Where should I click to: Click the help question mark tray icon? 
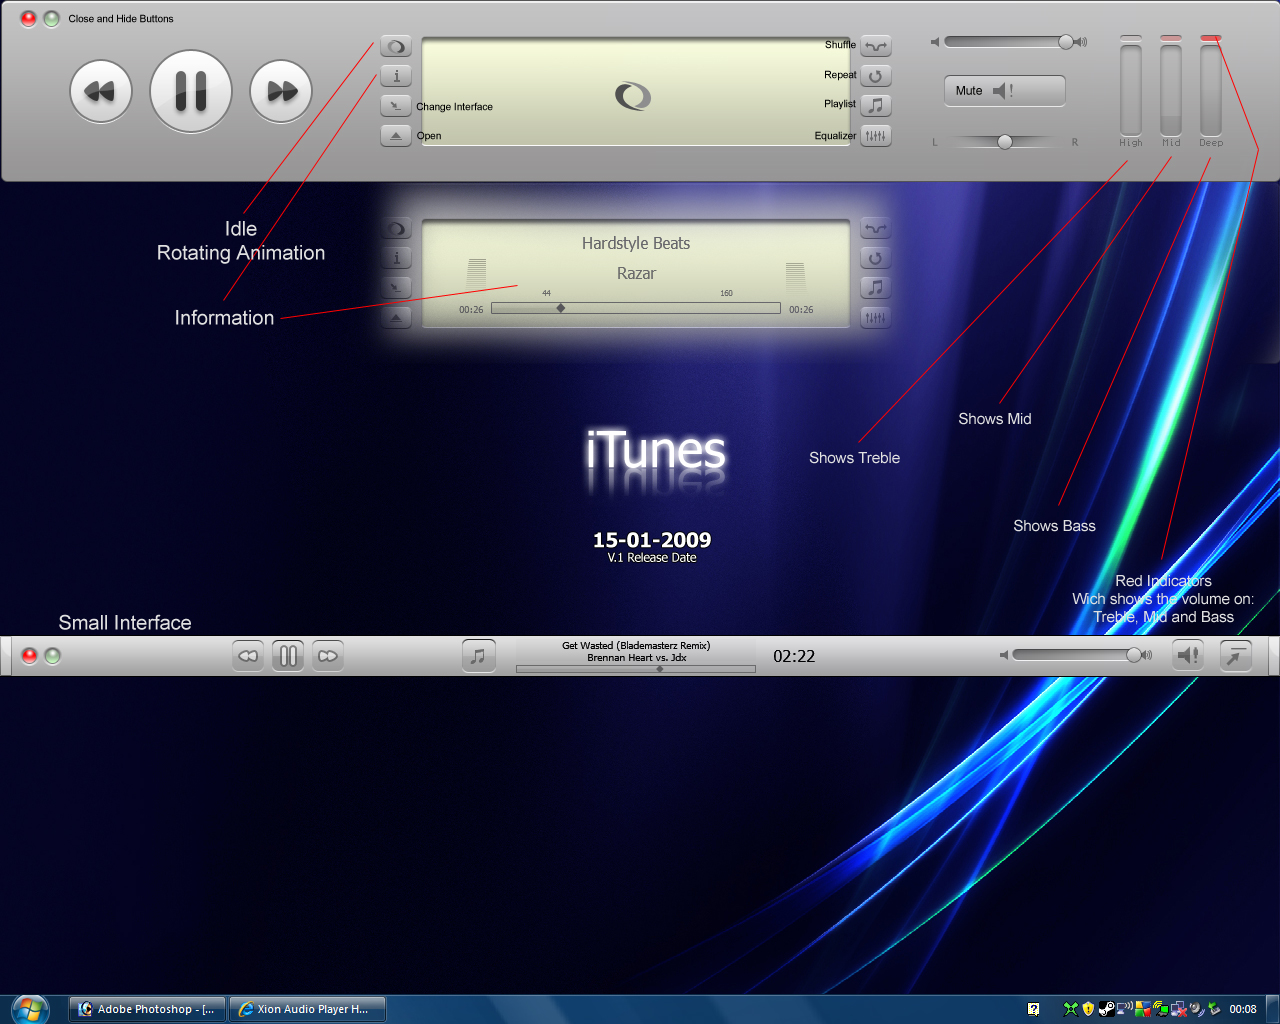pos(1033,1009)
